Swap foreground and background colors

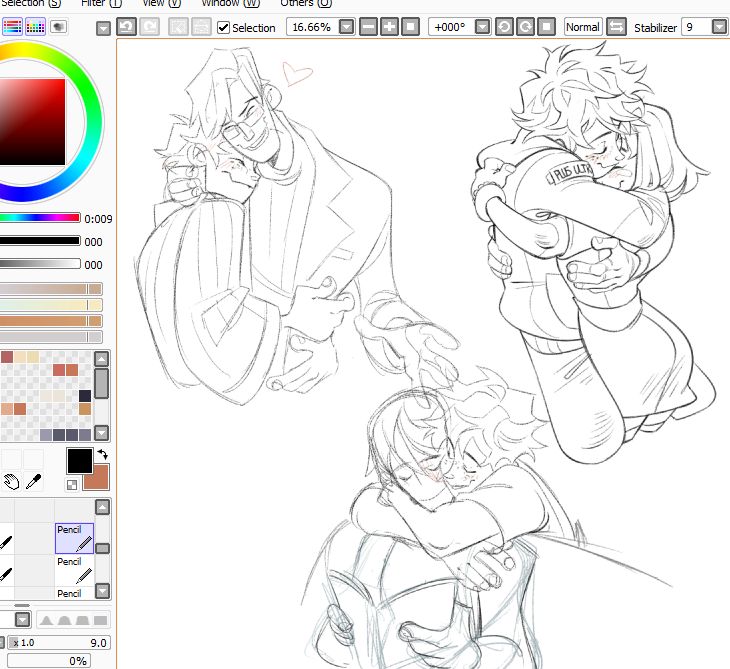[x=102, y=454]
